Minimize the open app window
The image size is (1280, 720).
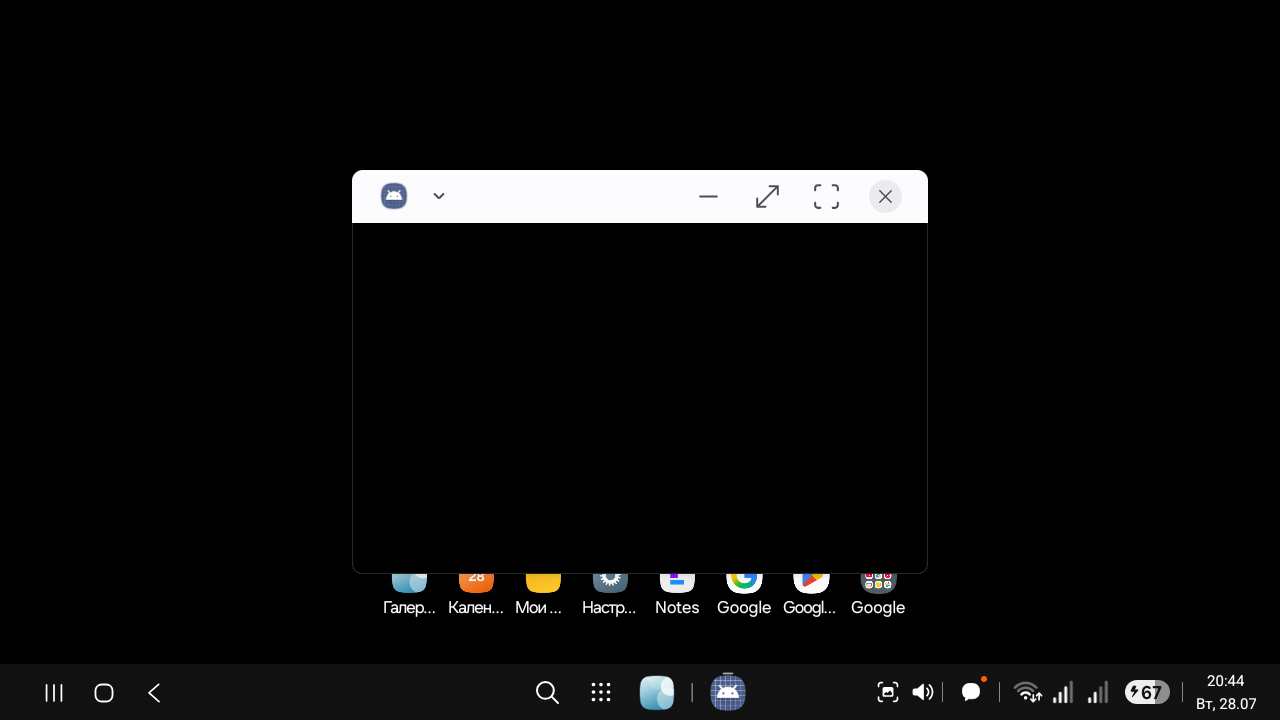click(x=709, y=196)
